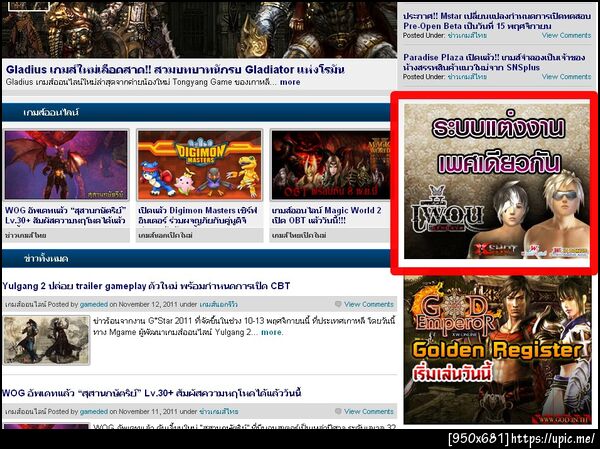Open Digimon Masters server card title

click(x=198, y=216)
